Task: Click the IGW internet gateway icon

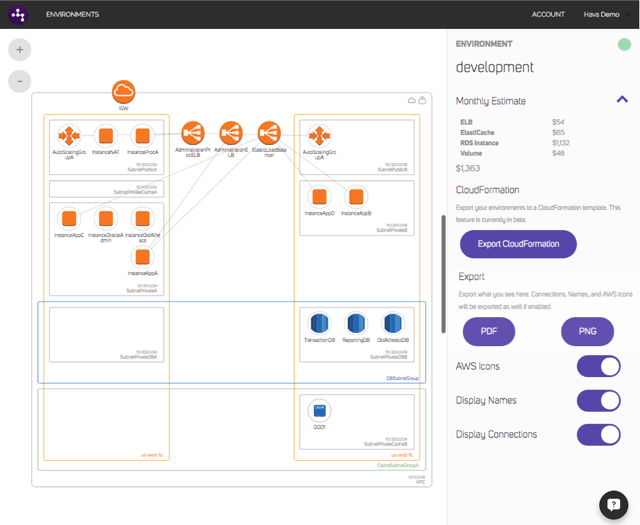Action: [x=124, y=92]
